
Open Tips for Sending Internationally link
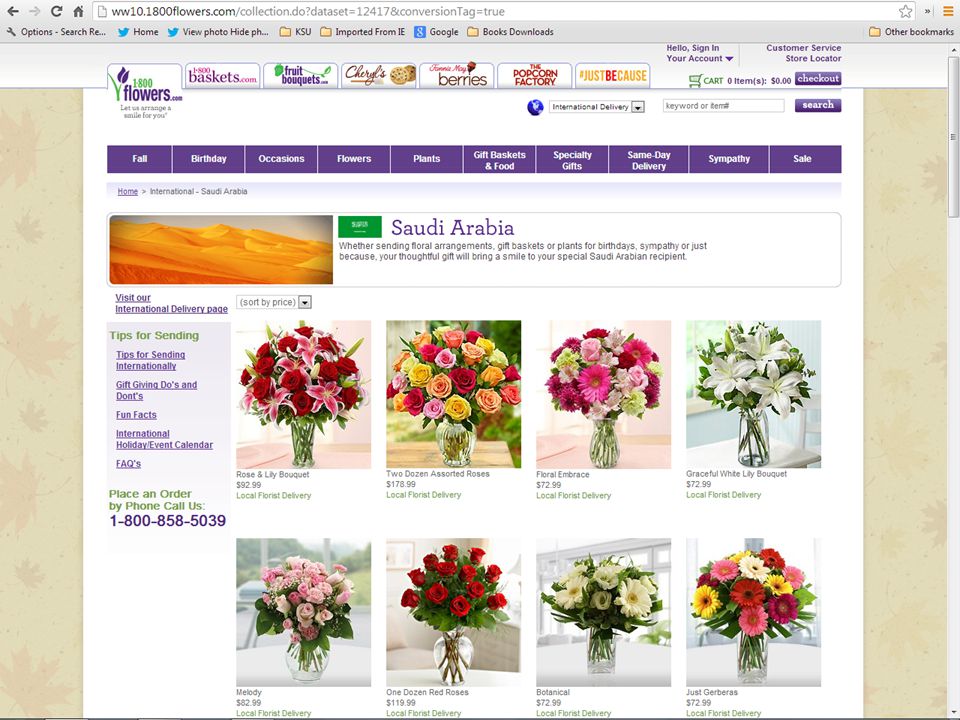pyautogui.click(x=151, y=360)
